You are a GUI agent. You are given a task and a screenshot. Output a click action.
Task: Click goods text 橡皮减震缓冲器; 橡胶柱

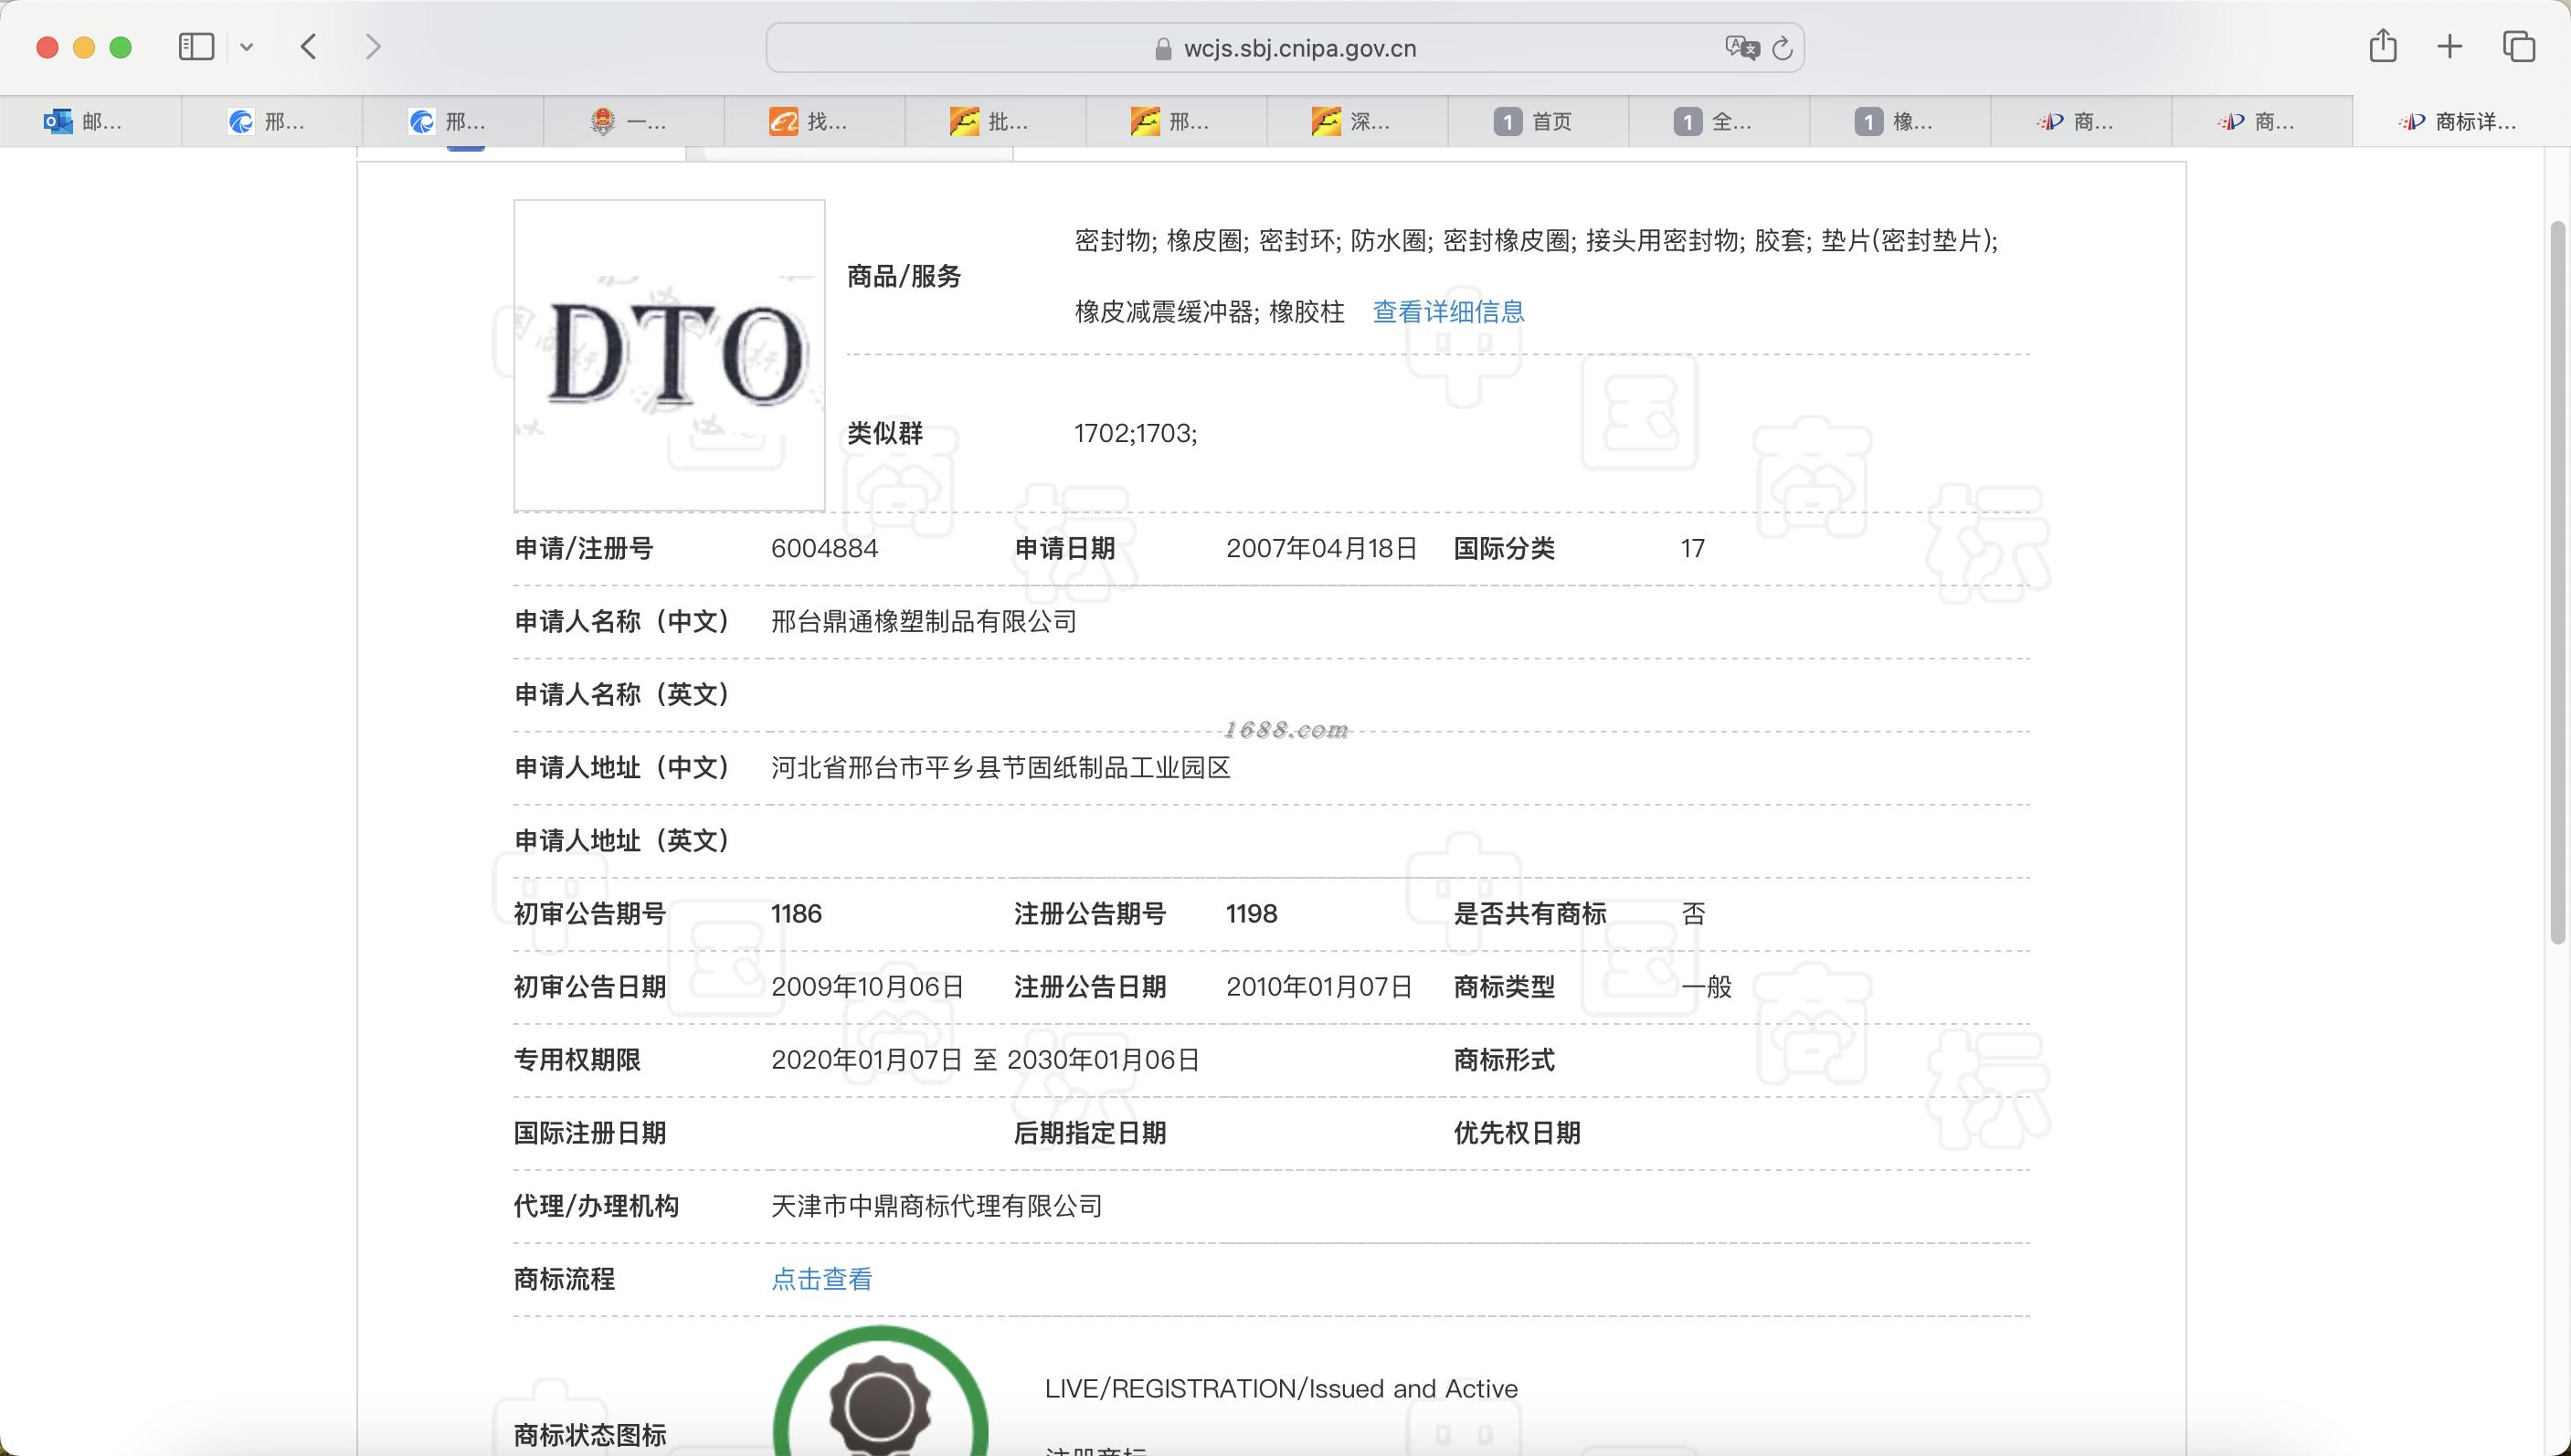click(x=1209, y=312)
